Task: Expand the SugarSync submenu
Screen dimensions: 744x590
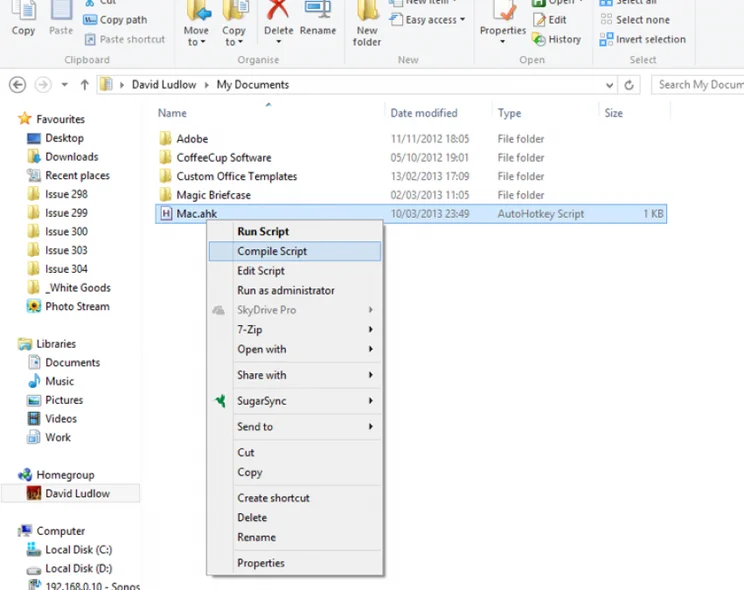Action: point(295,401)
